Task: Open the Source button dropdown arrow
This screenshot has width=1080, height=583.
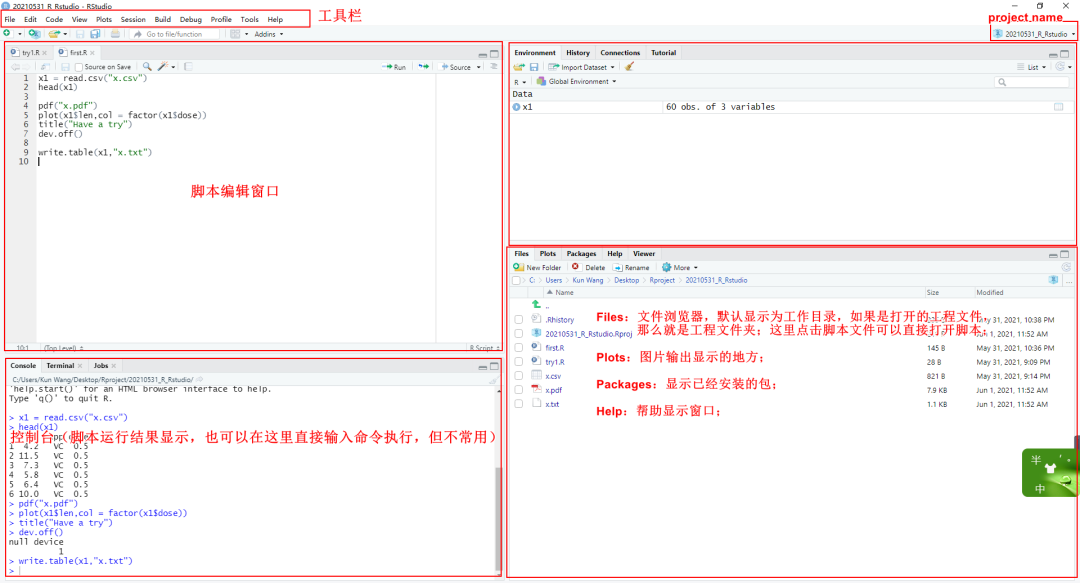Action: pyautogui.click(x=479, y=67)
